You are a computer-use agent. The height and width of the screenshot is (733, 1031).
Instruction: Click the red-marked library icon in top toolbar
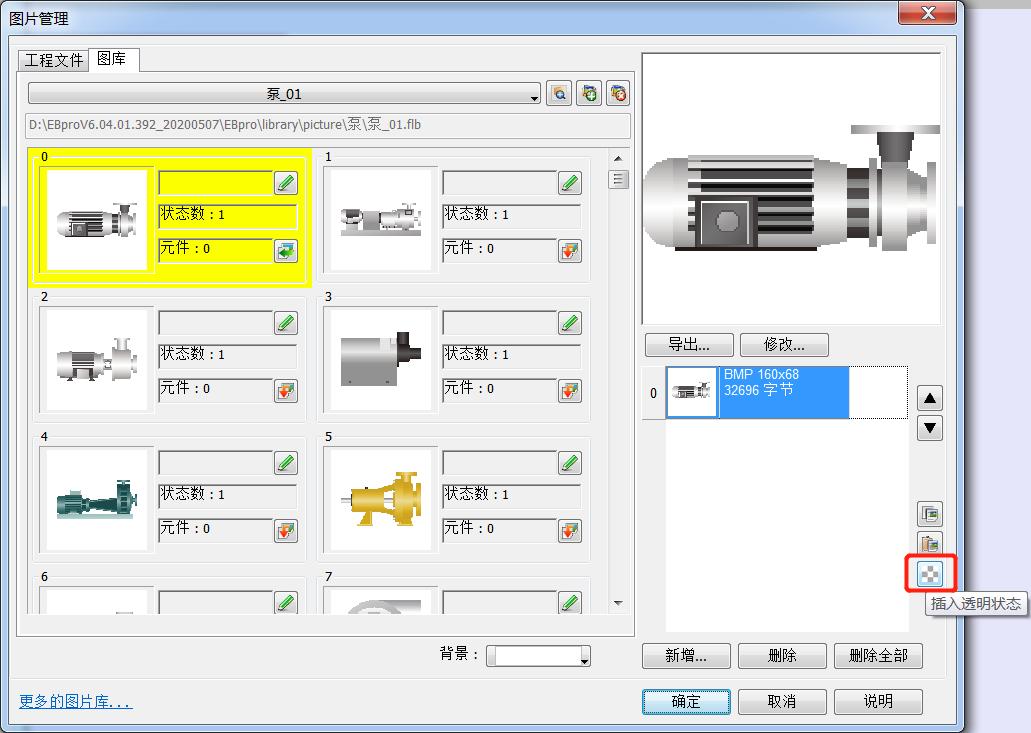[618, 93]
